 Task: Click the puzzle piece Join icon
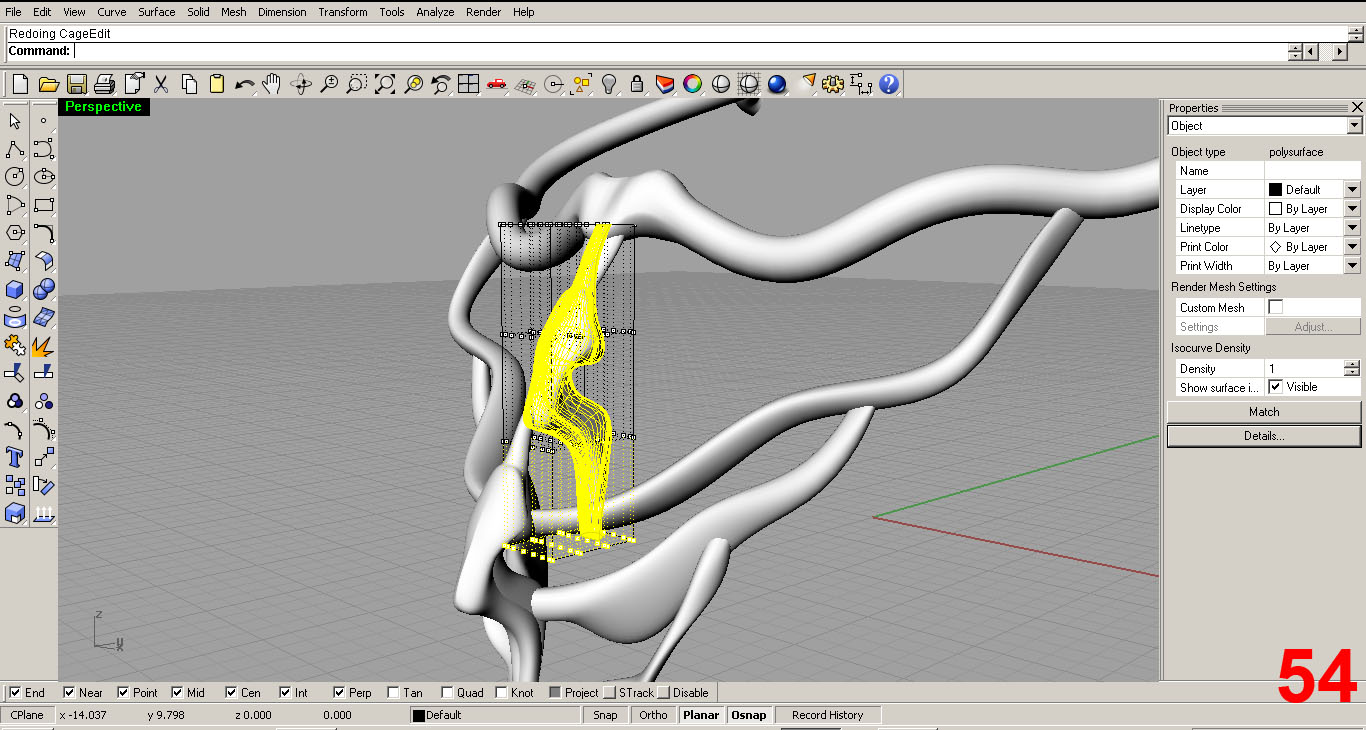[15, 345]
